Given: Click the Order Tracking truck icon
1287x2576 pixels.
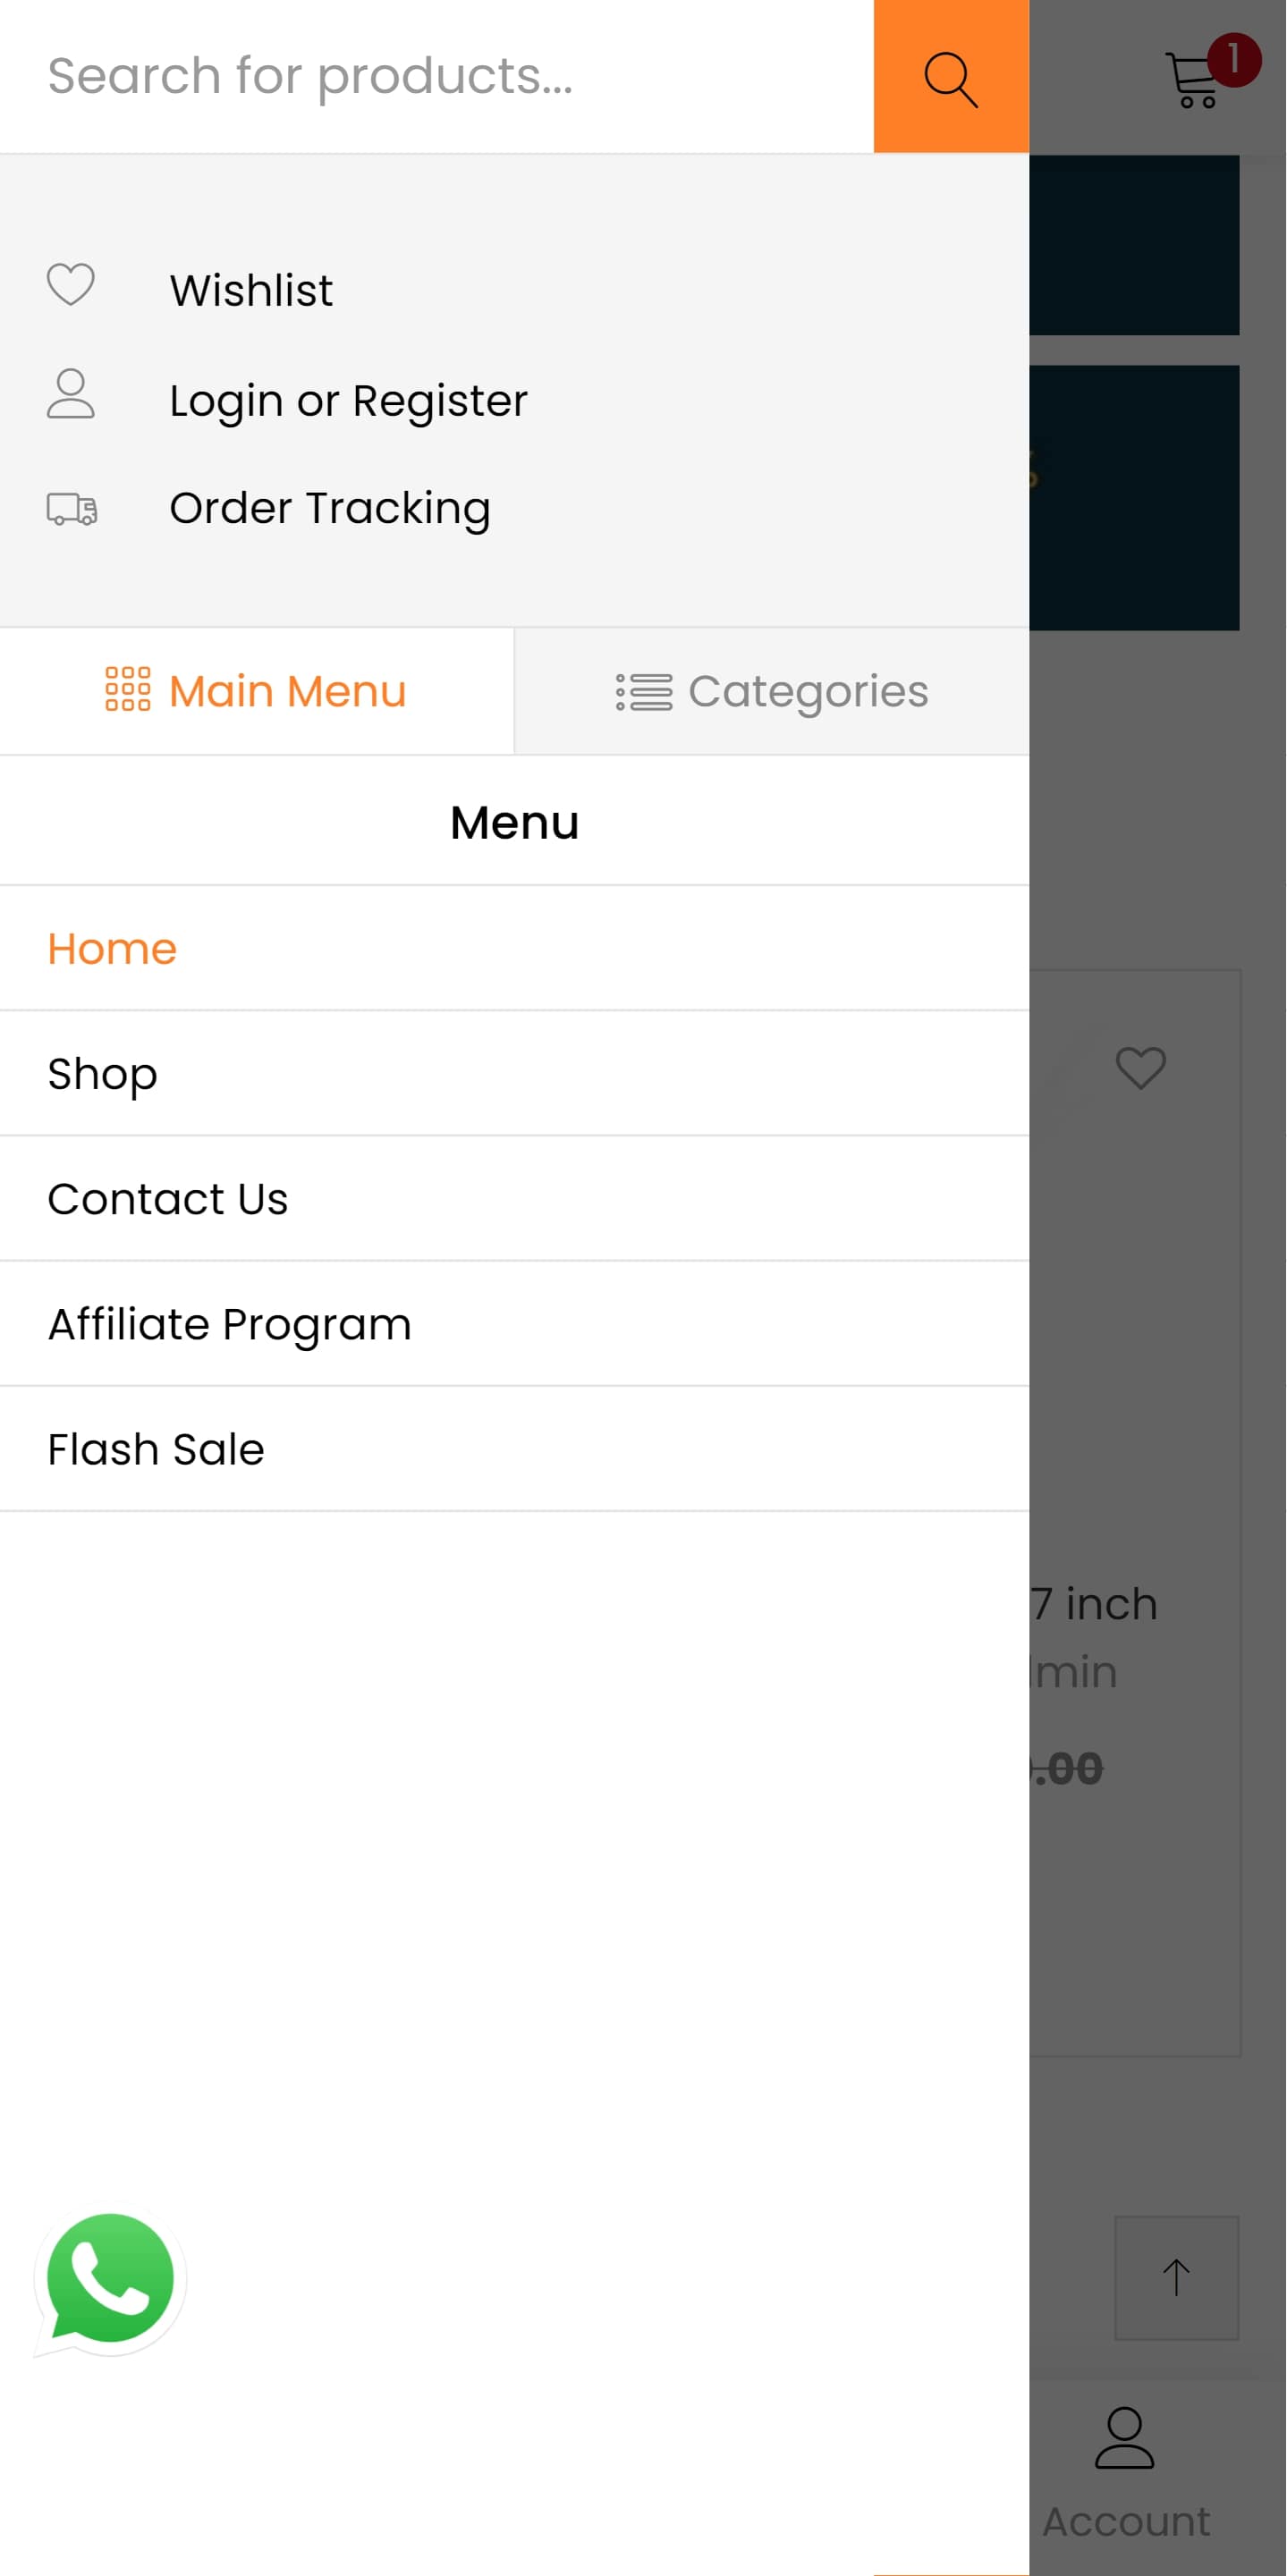Looking at the screenshot, I should 72,508.
